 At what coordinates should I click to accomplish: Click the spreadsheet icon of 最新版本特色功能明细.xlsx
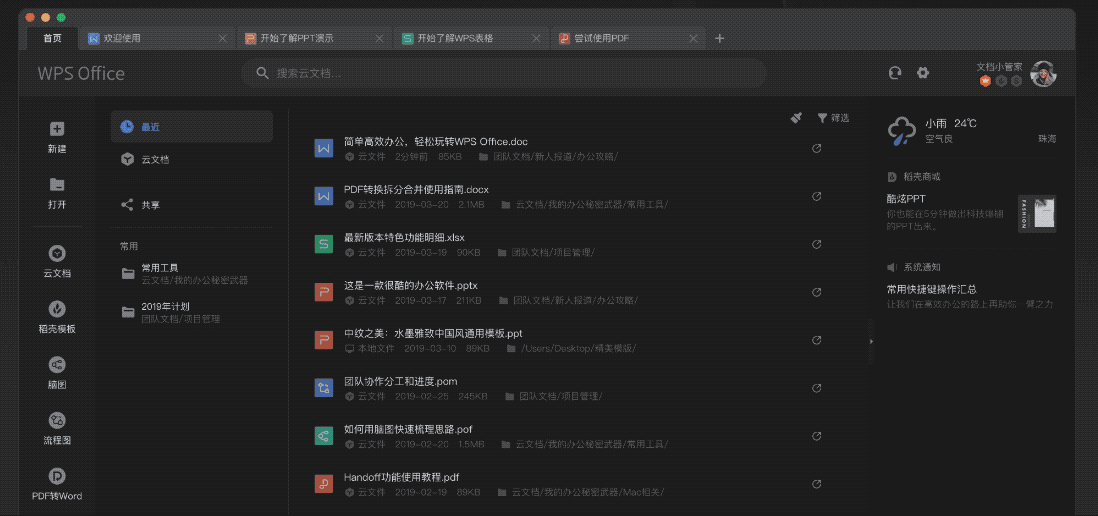(x=324, y=244)
